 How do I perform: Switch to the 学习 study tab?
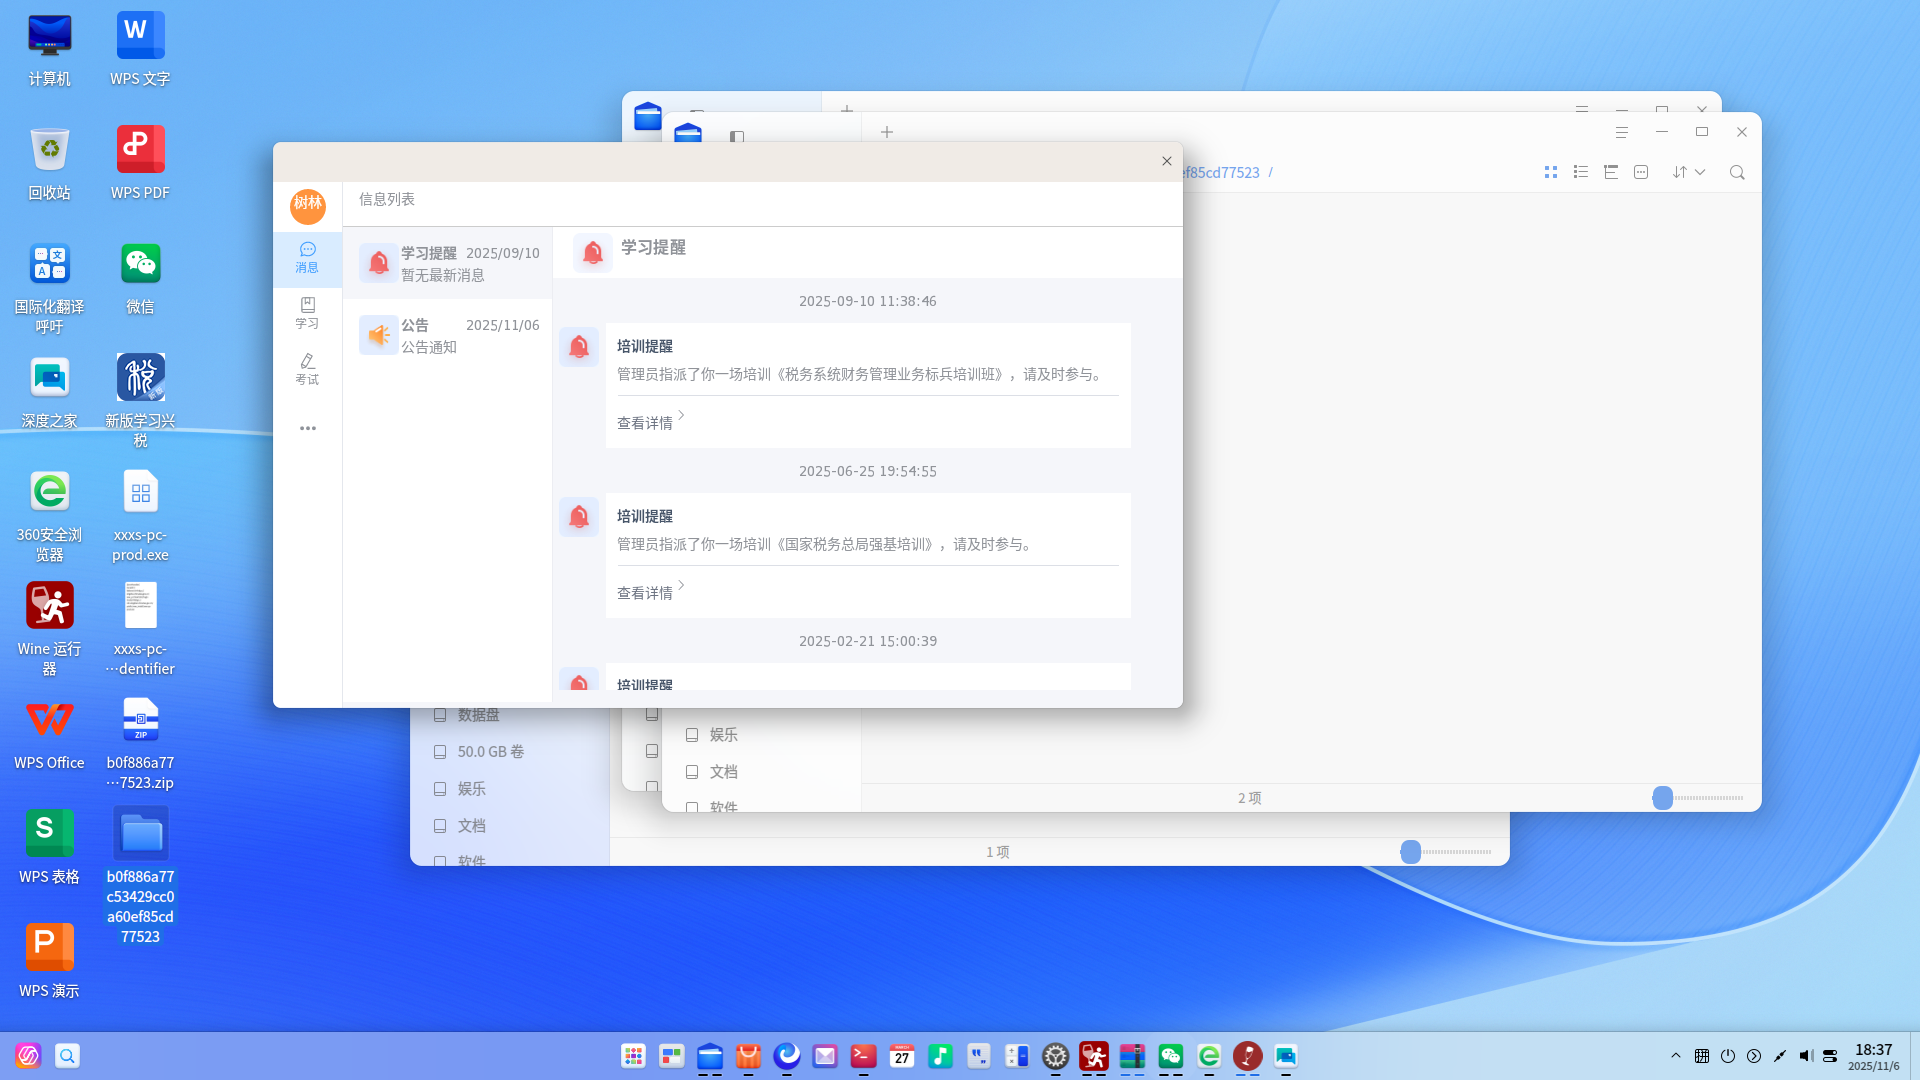pyautogui.click(x=307, y=314)
